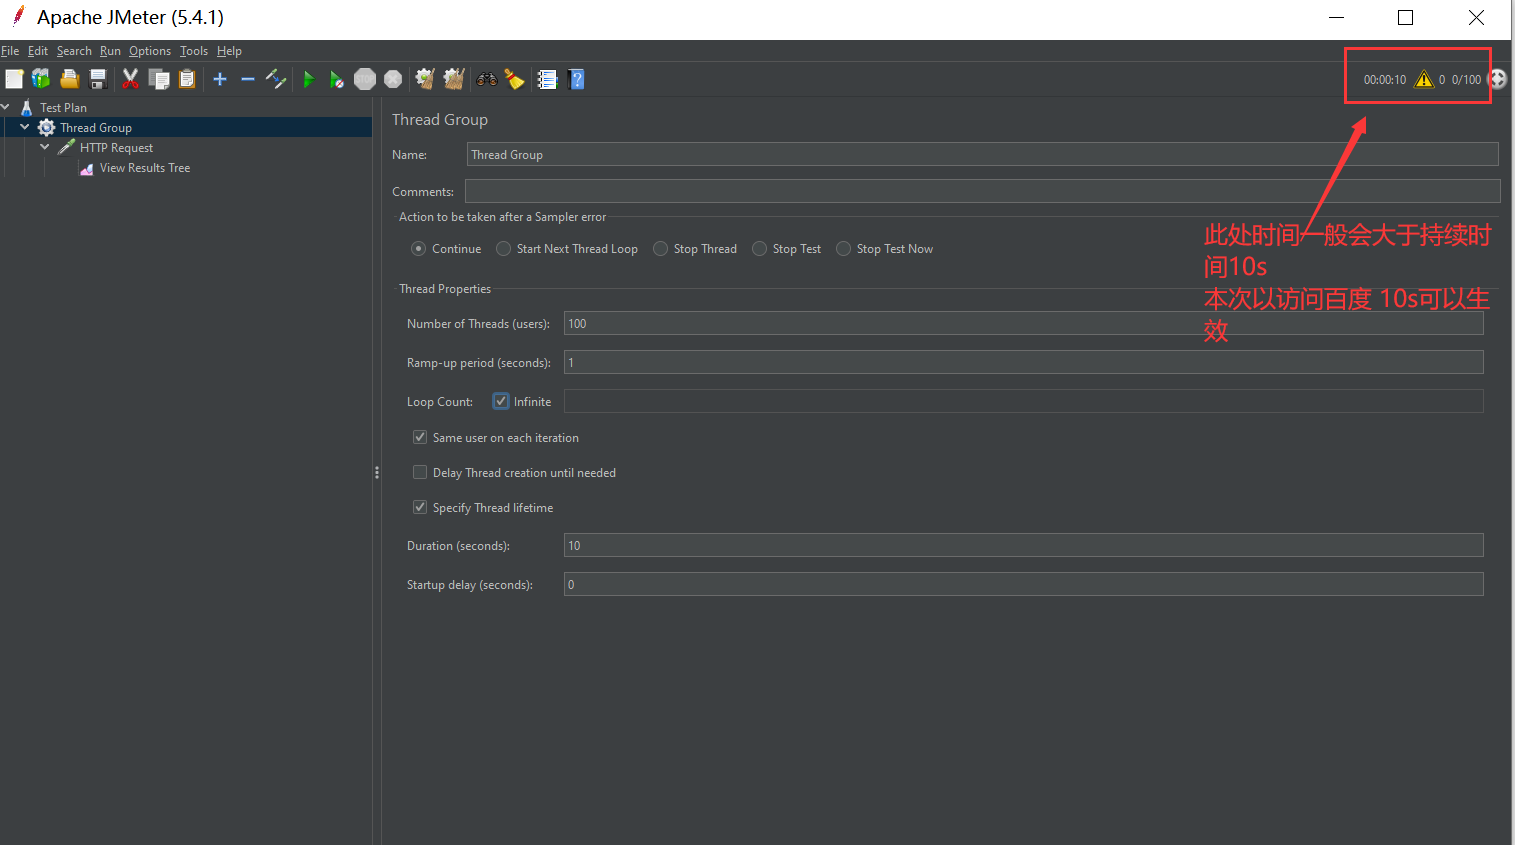Collapse the Thread Group tree node
The image size is (1515, 845).
pyautogui.click(x=25, y=127)
